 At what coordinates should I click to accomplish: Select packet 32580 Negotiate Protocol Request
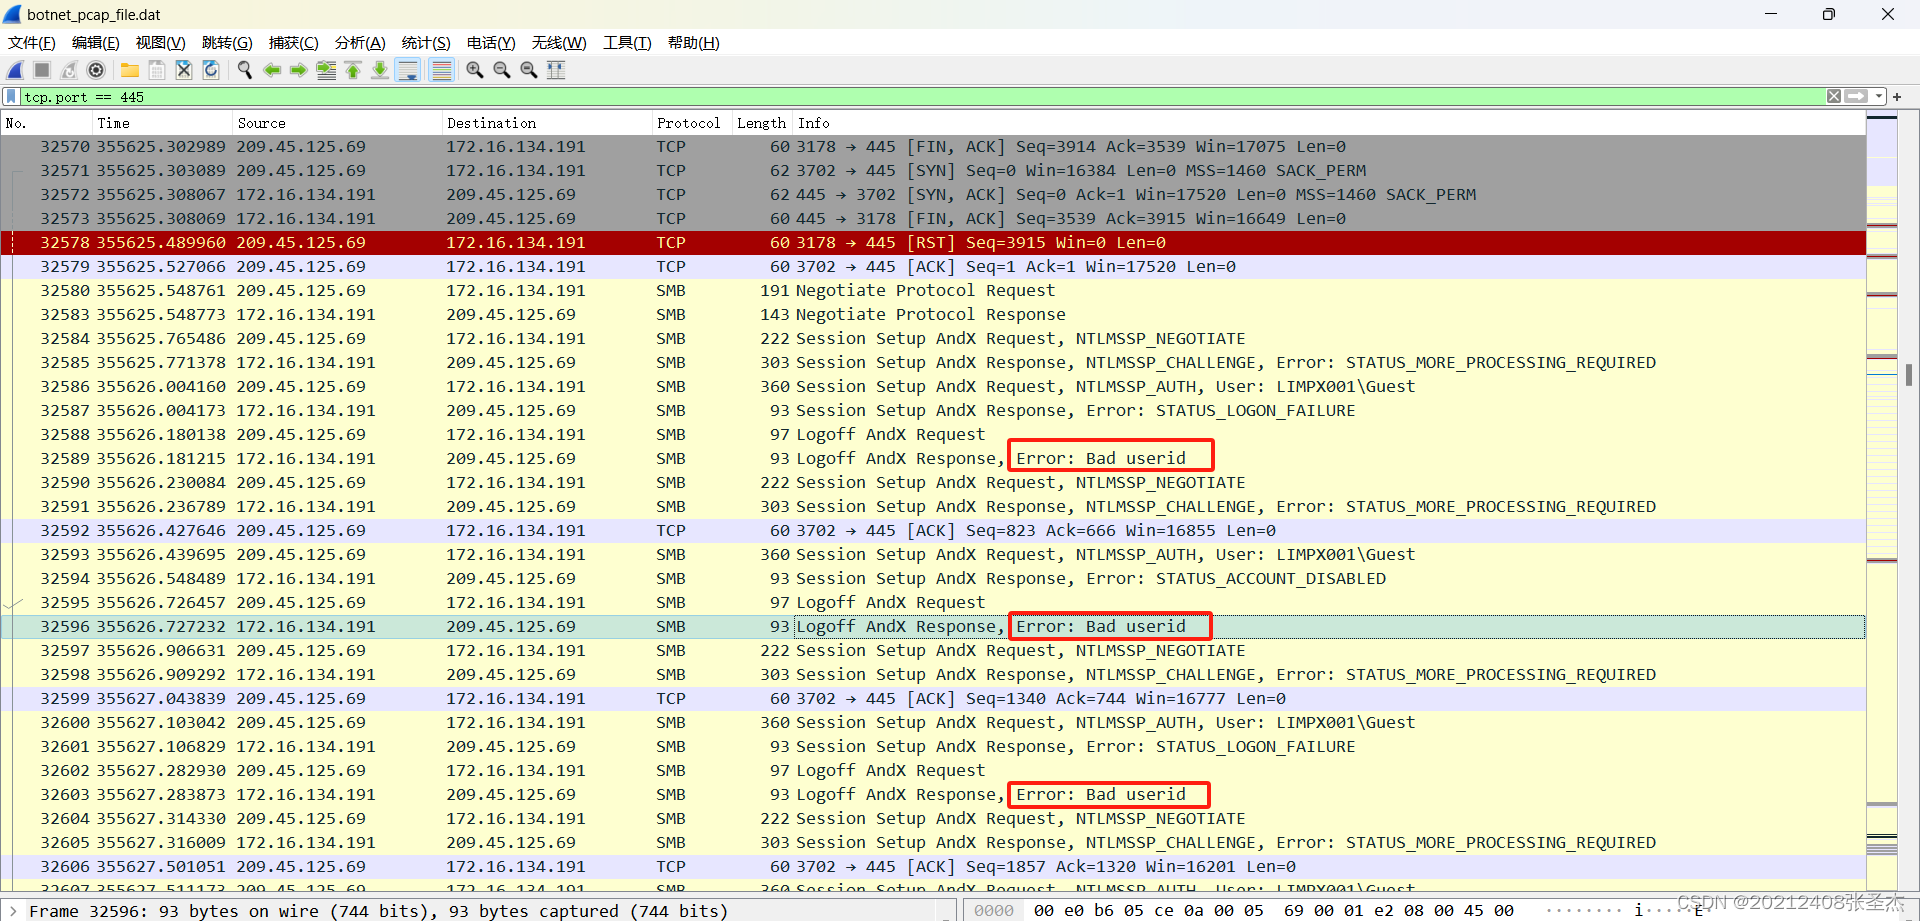tap(933, 291)
